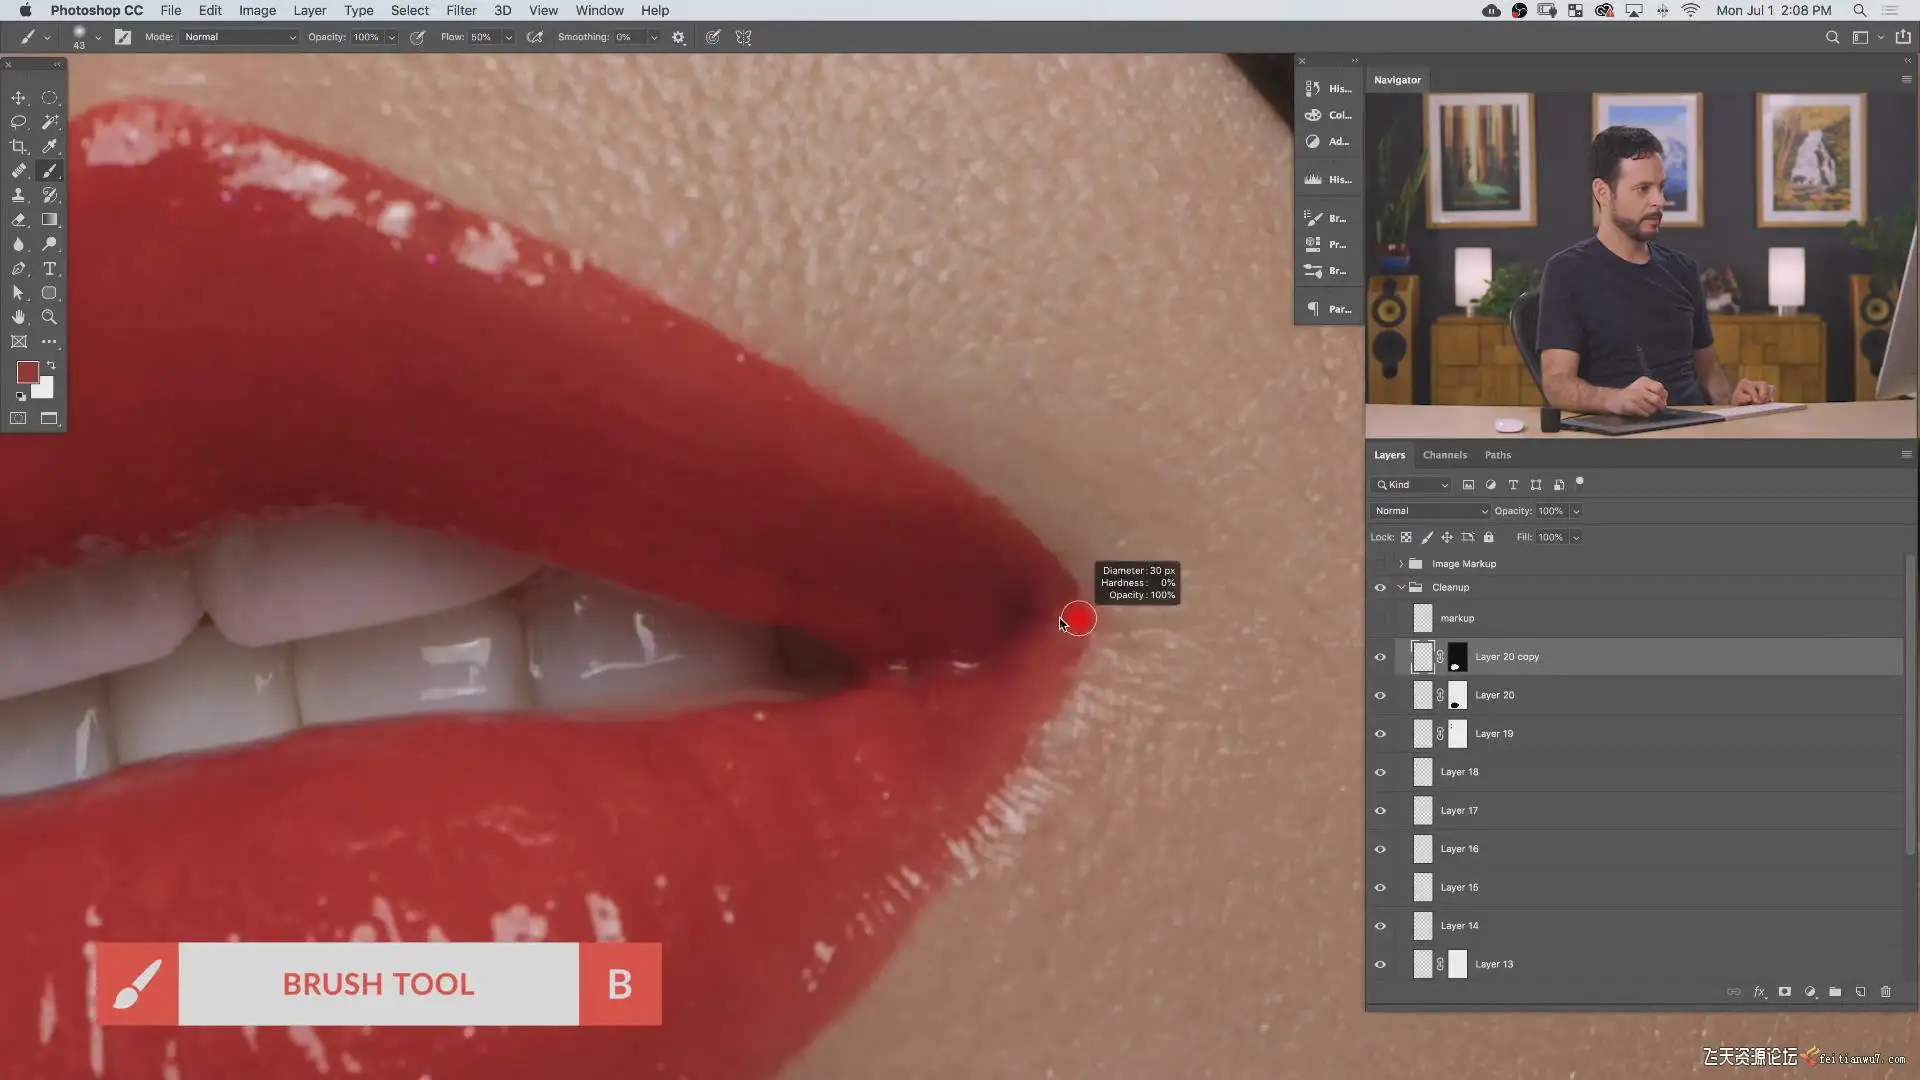1920x1080 pixels.
Task: Open layer blend mode dropdown
Action: coord(1430,511)
